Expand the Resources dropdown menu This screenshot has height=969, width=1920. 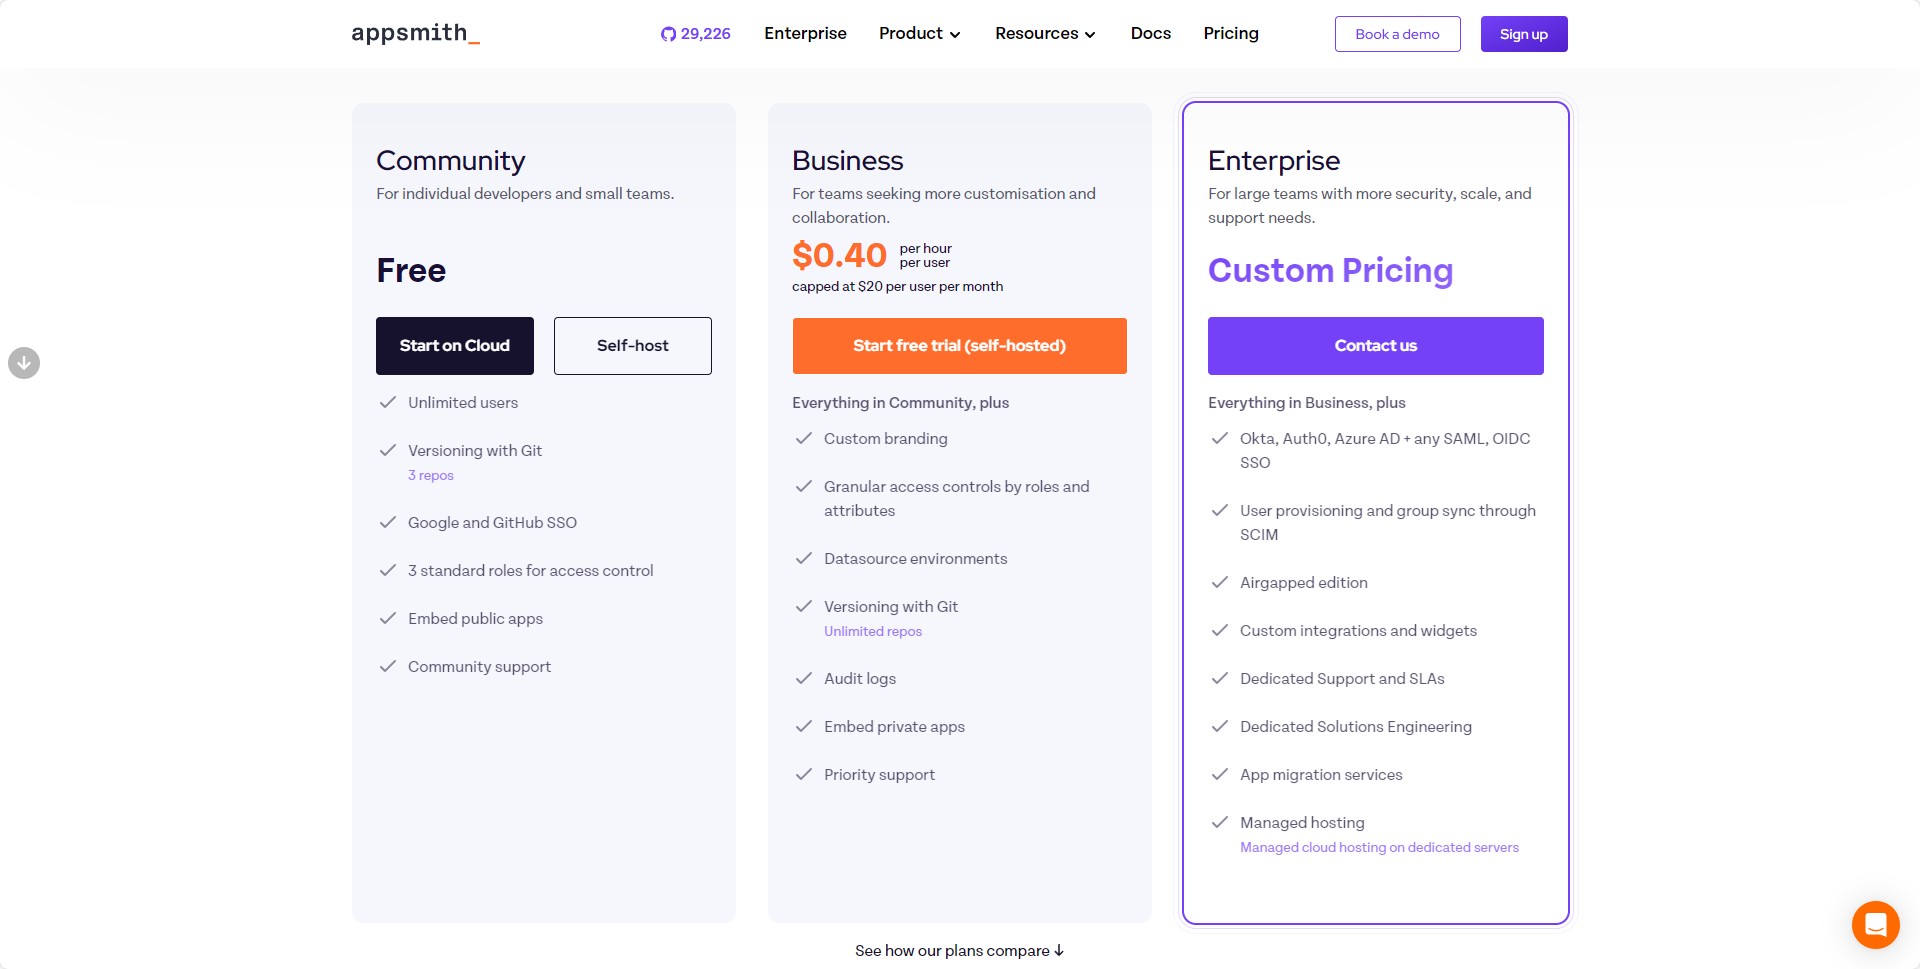pos(1045,34)
